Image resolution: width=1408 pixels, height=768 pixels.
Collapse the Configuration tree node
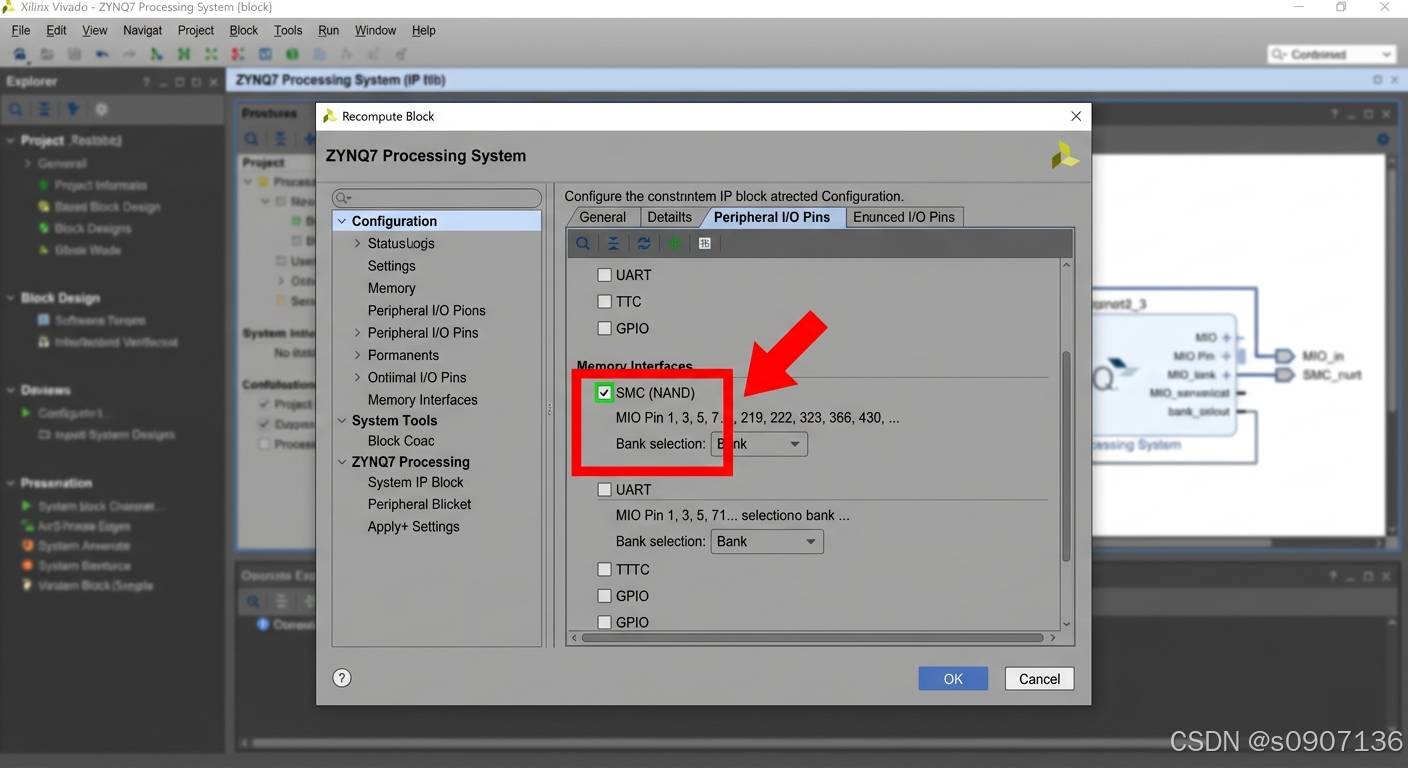pos(342,221)
